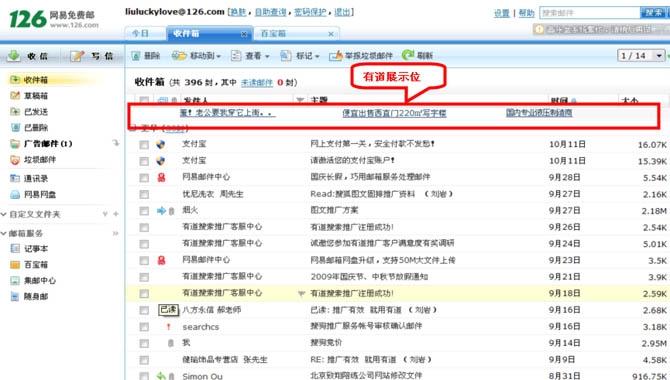This screenshot has width=670, height=380.
Task: Tick checkbox for 网上支付第一关 email
Action: coord(144,145)
